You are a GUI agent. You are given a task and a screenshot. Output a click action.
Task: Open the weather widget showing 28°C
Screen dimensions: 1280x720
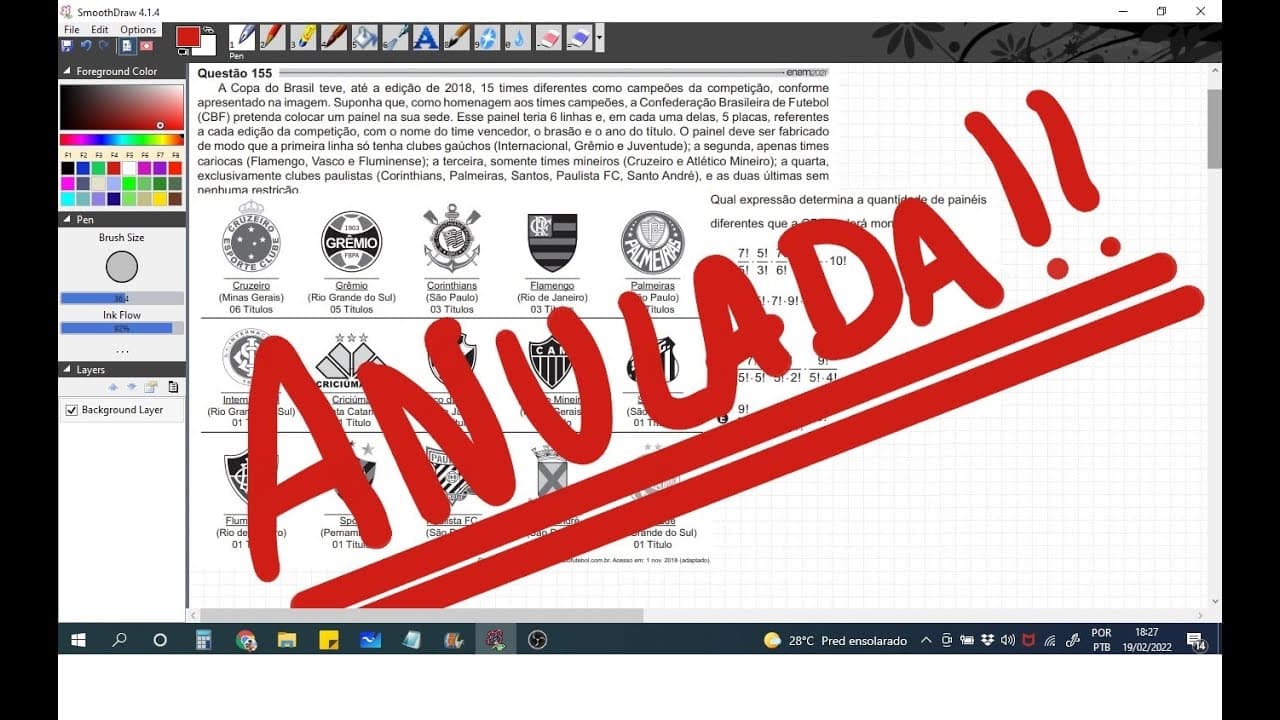[835, 640]
